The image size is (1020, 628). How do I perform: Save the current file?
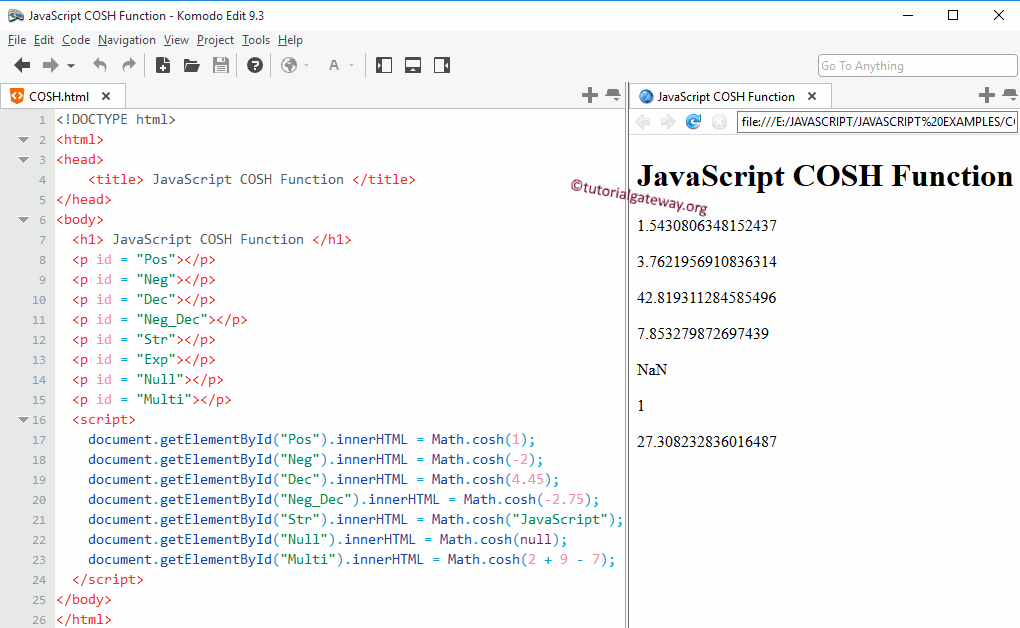(219, 65)
